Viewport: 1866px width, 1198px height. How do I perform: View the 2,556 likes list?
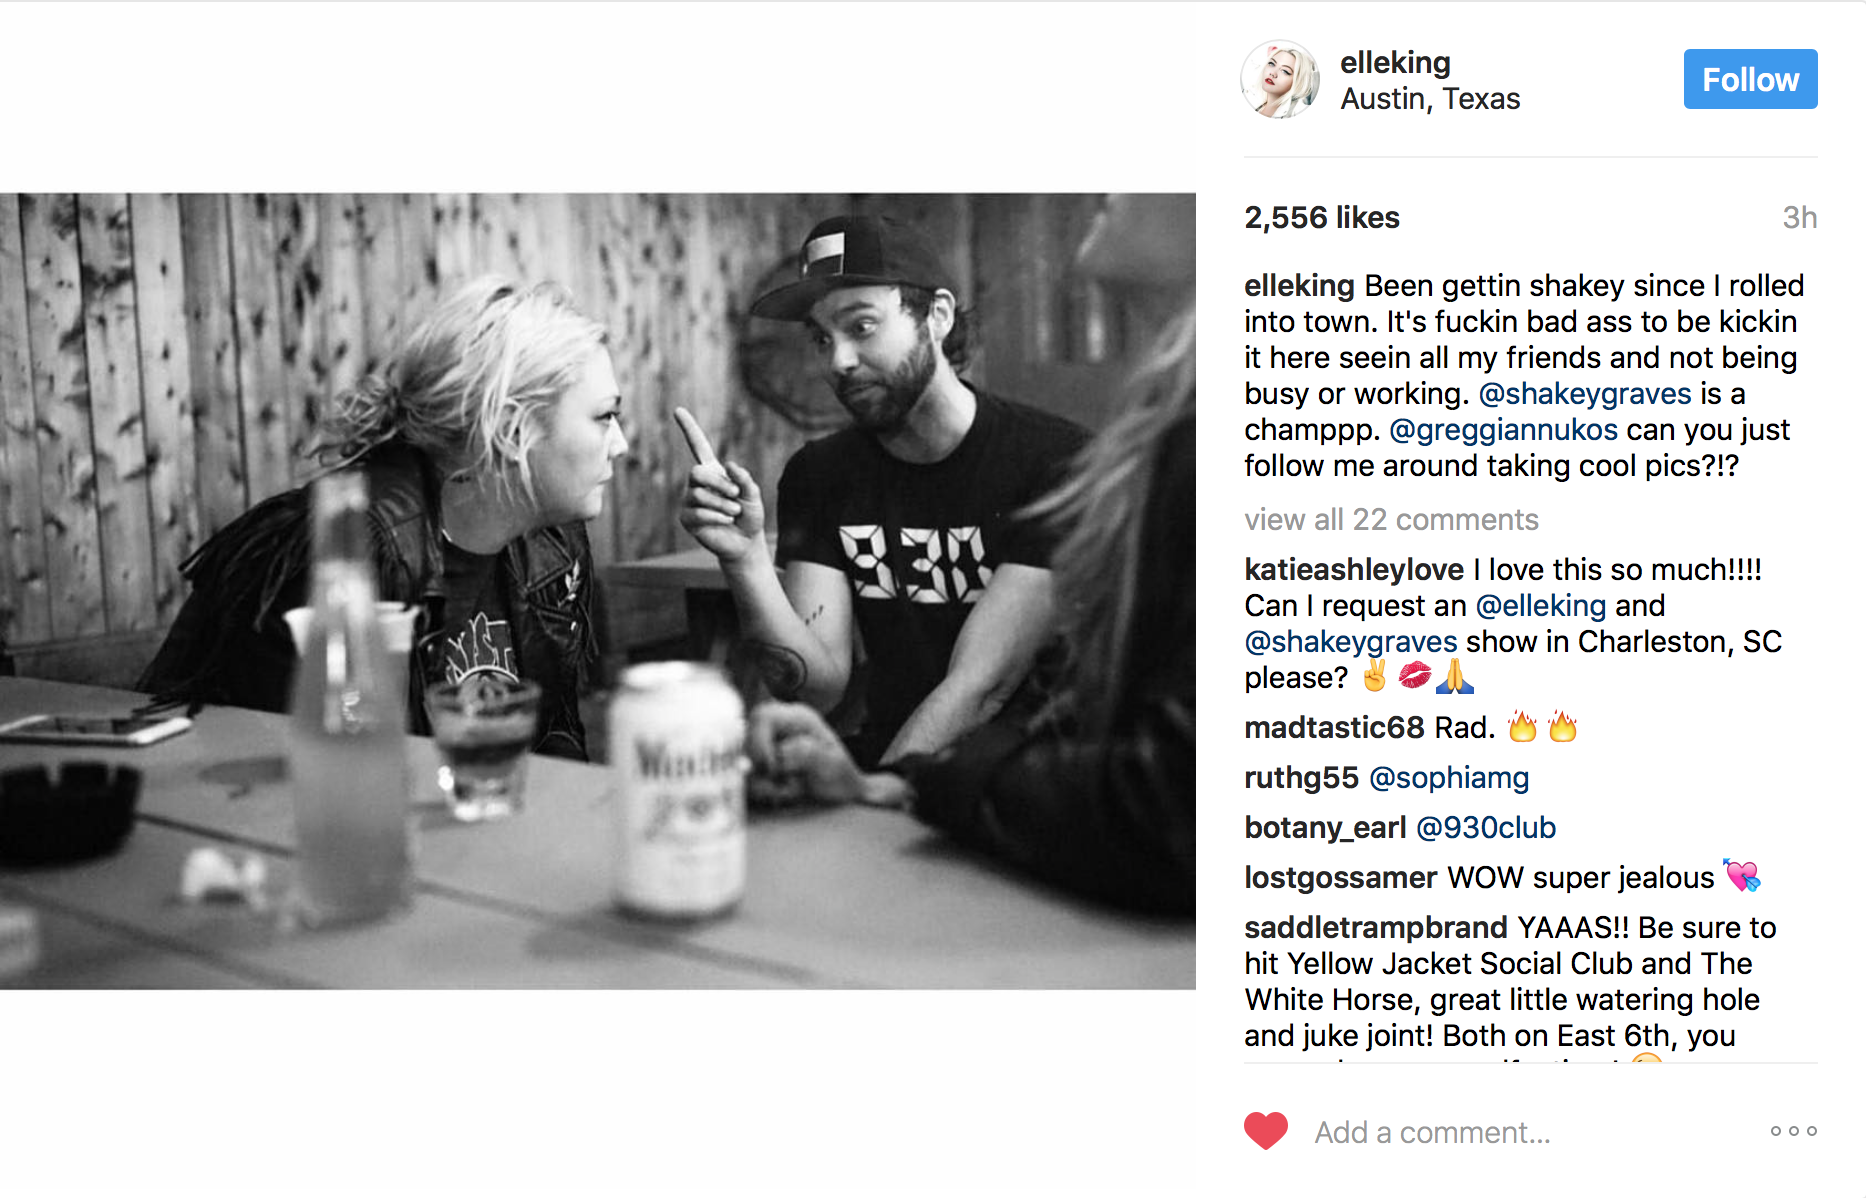[x=1322, y=218]
